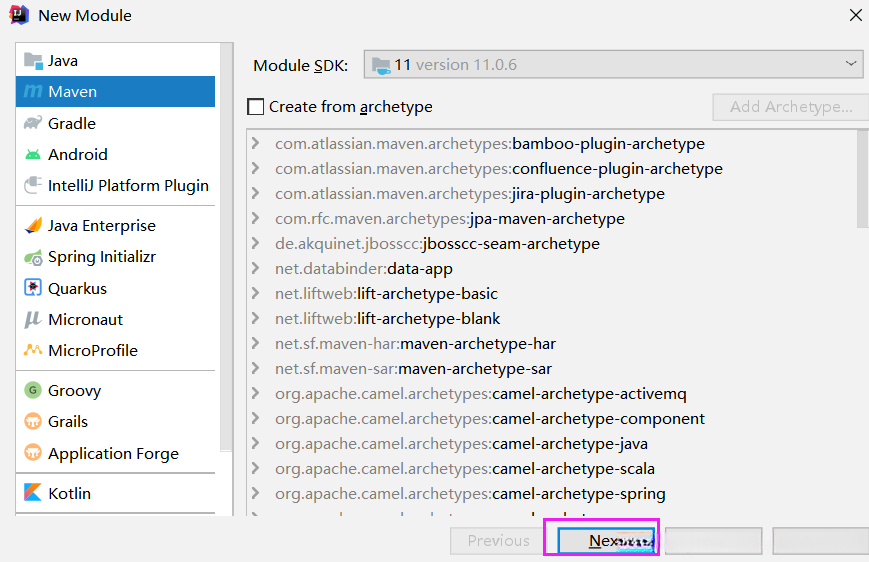Click the Application Forge icon
Image resolution: width=869 pixels, height=562 pixels.
coord(33,453)
